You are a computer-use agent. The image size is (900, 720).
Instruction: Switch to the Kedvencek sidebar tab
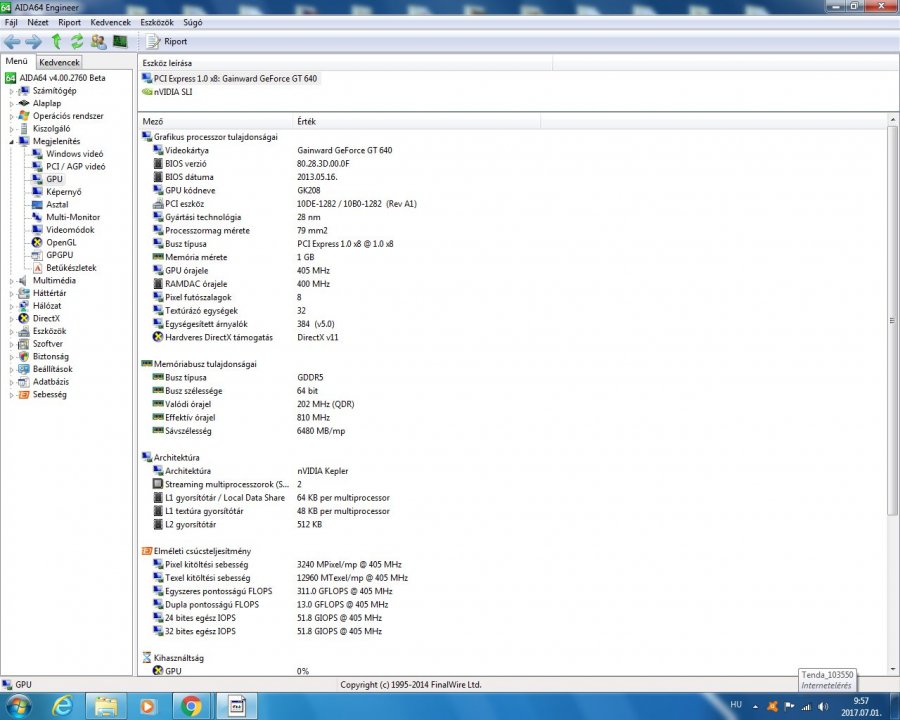click(59, 62)
